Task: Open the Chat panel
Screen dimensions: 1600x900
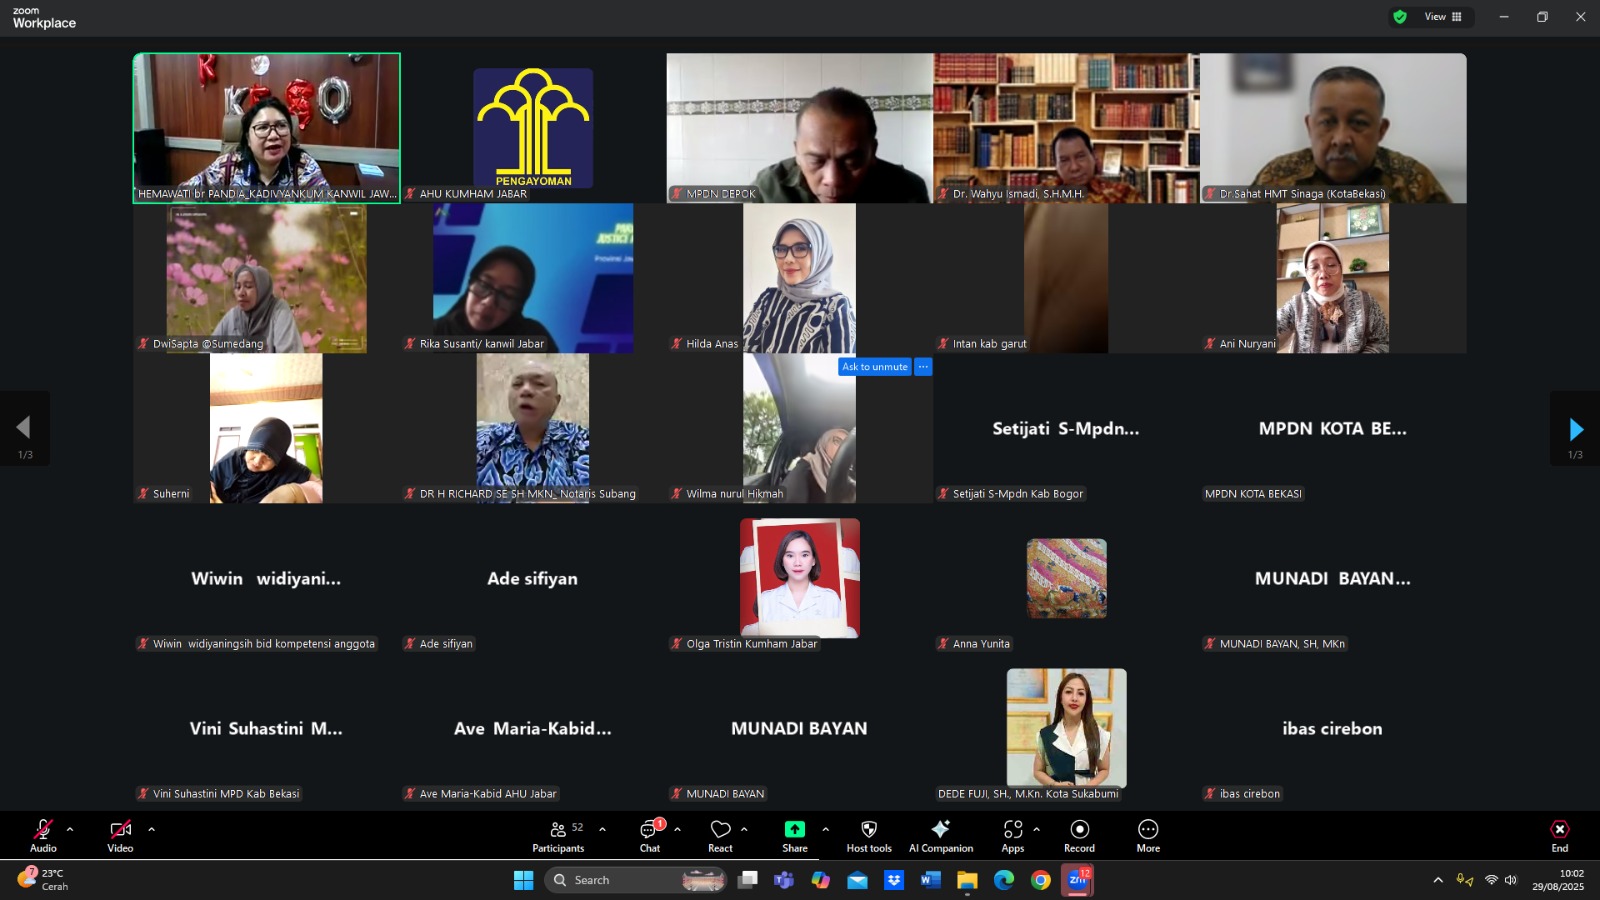Action: (x=650, y=836)
